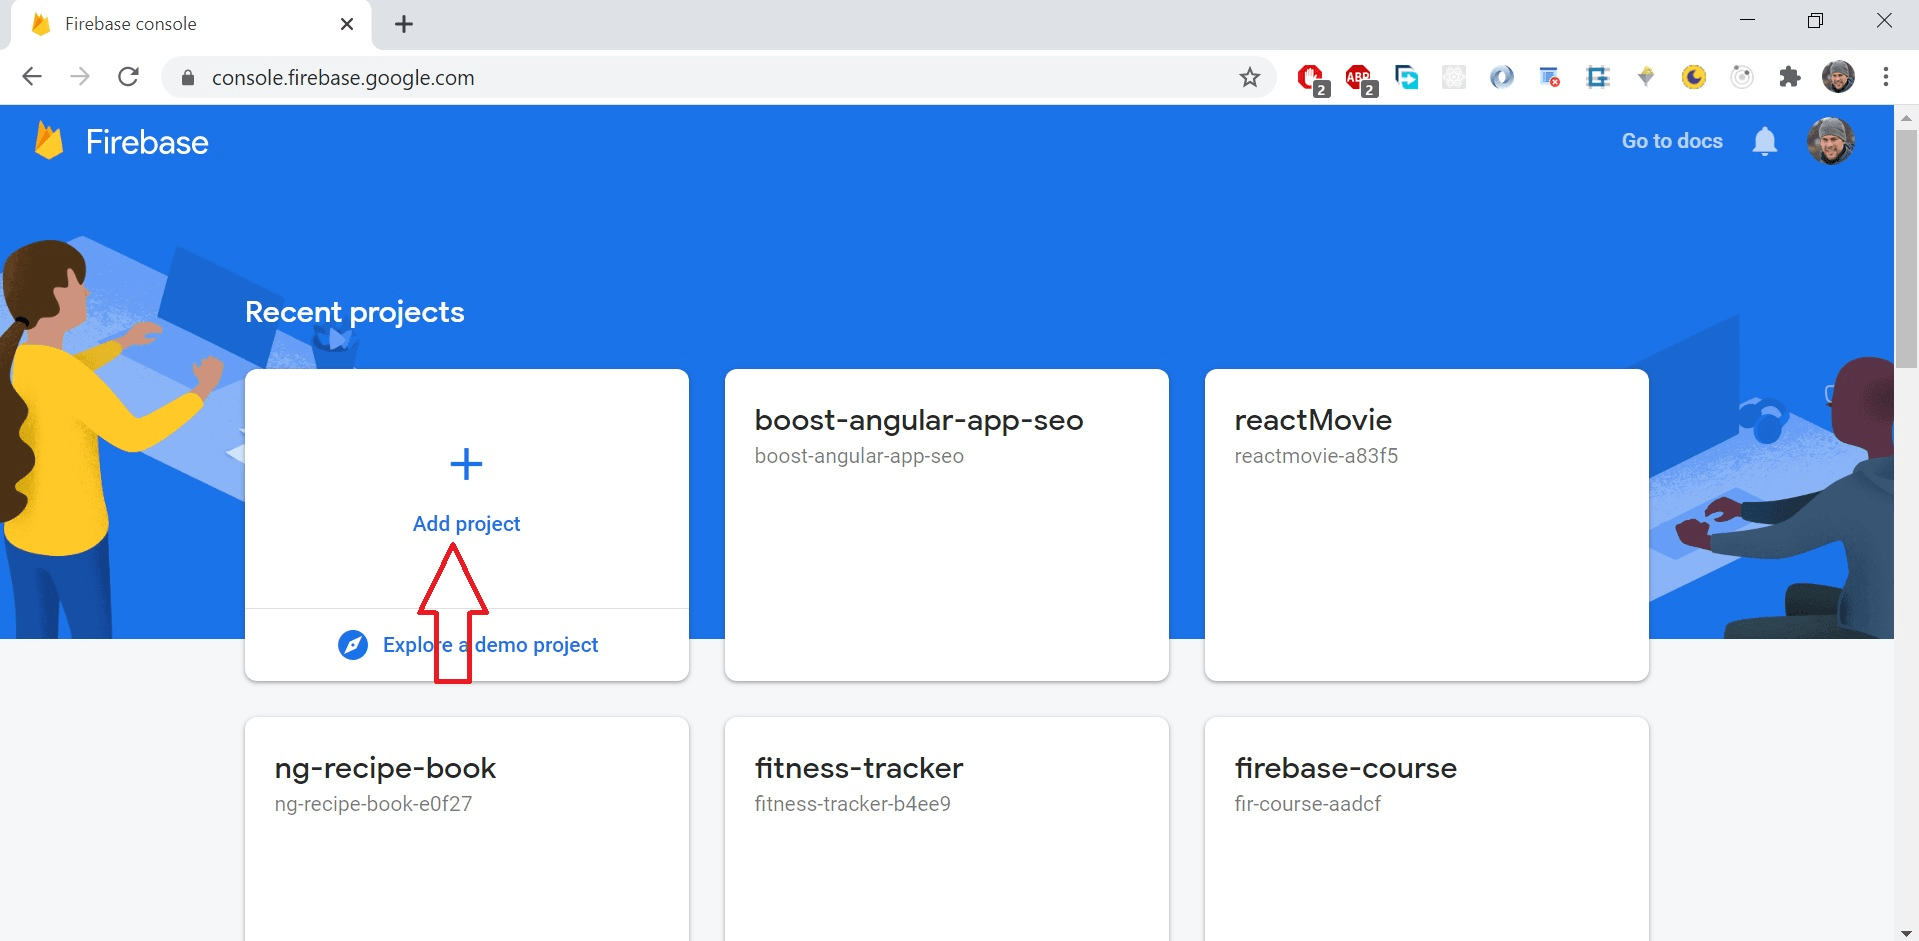Image resolution: width=1919 pixels, height=941 pixels.
Task: Open the Firebase account avatar menu
Action: point(1831,141)
